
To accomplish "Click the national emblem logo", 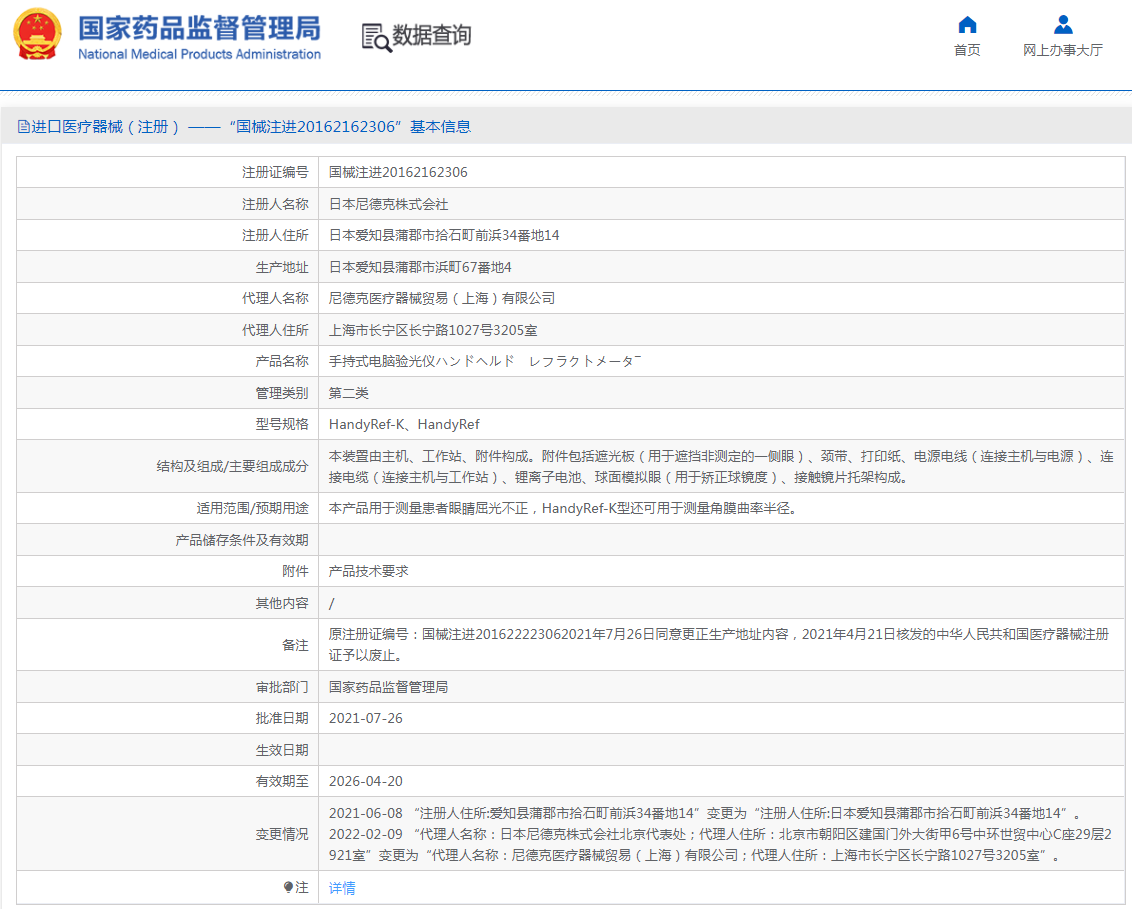I will [x=38, y=36].
